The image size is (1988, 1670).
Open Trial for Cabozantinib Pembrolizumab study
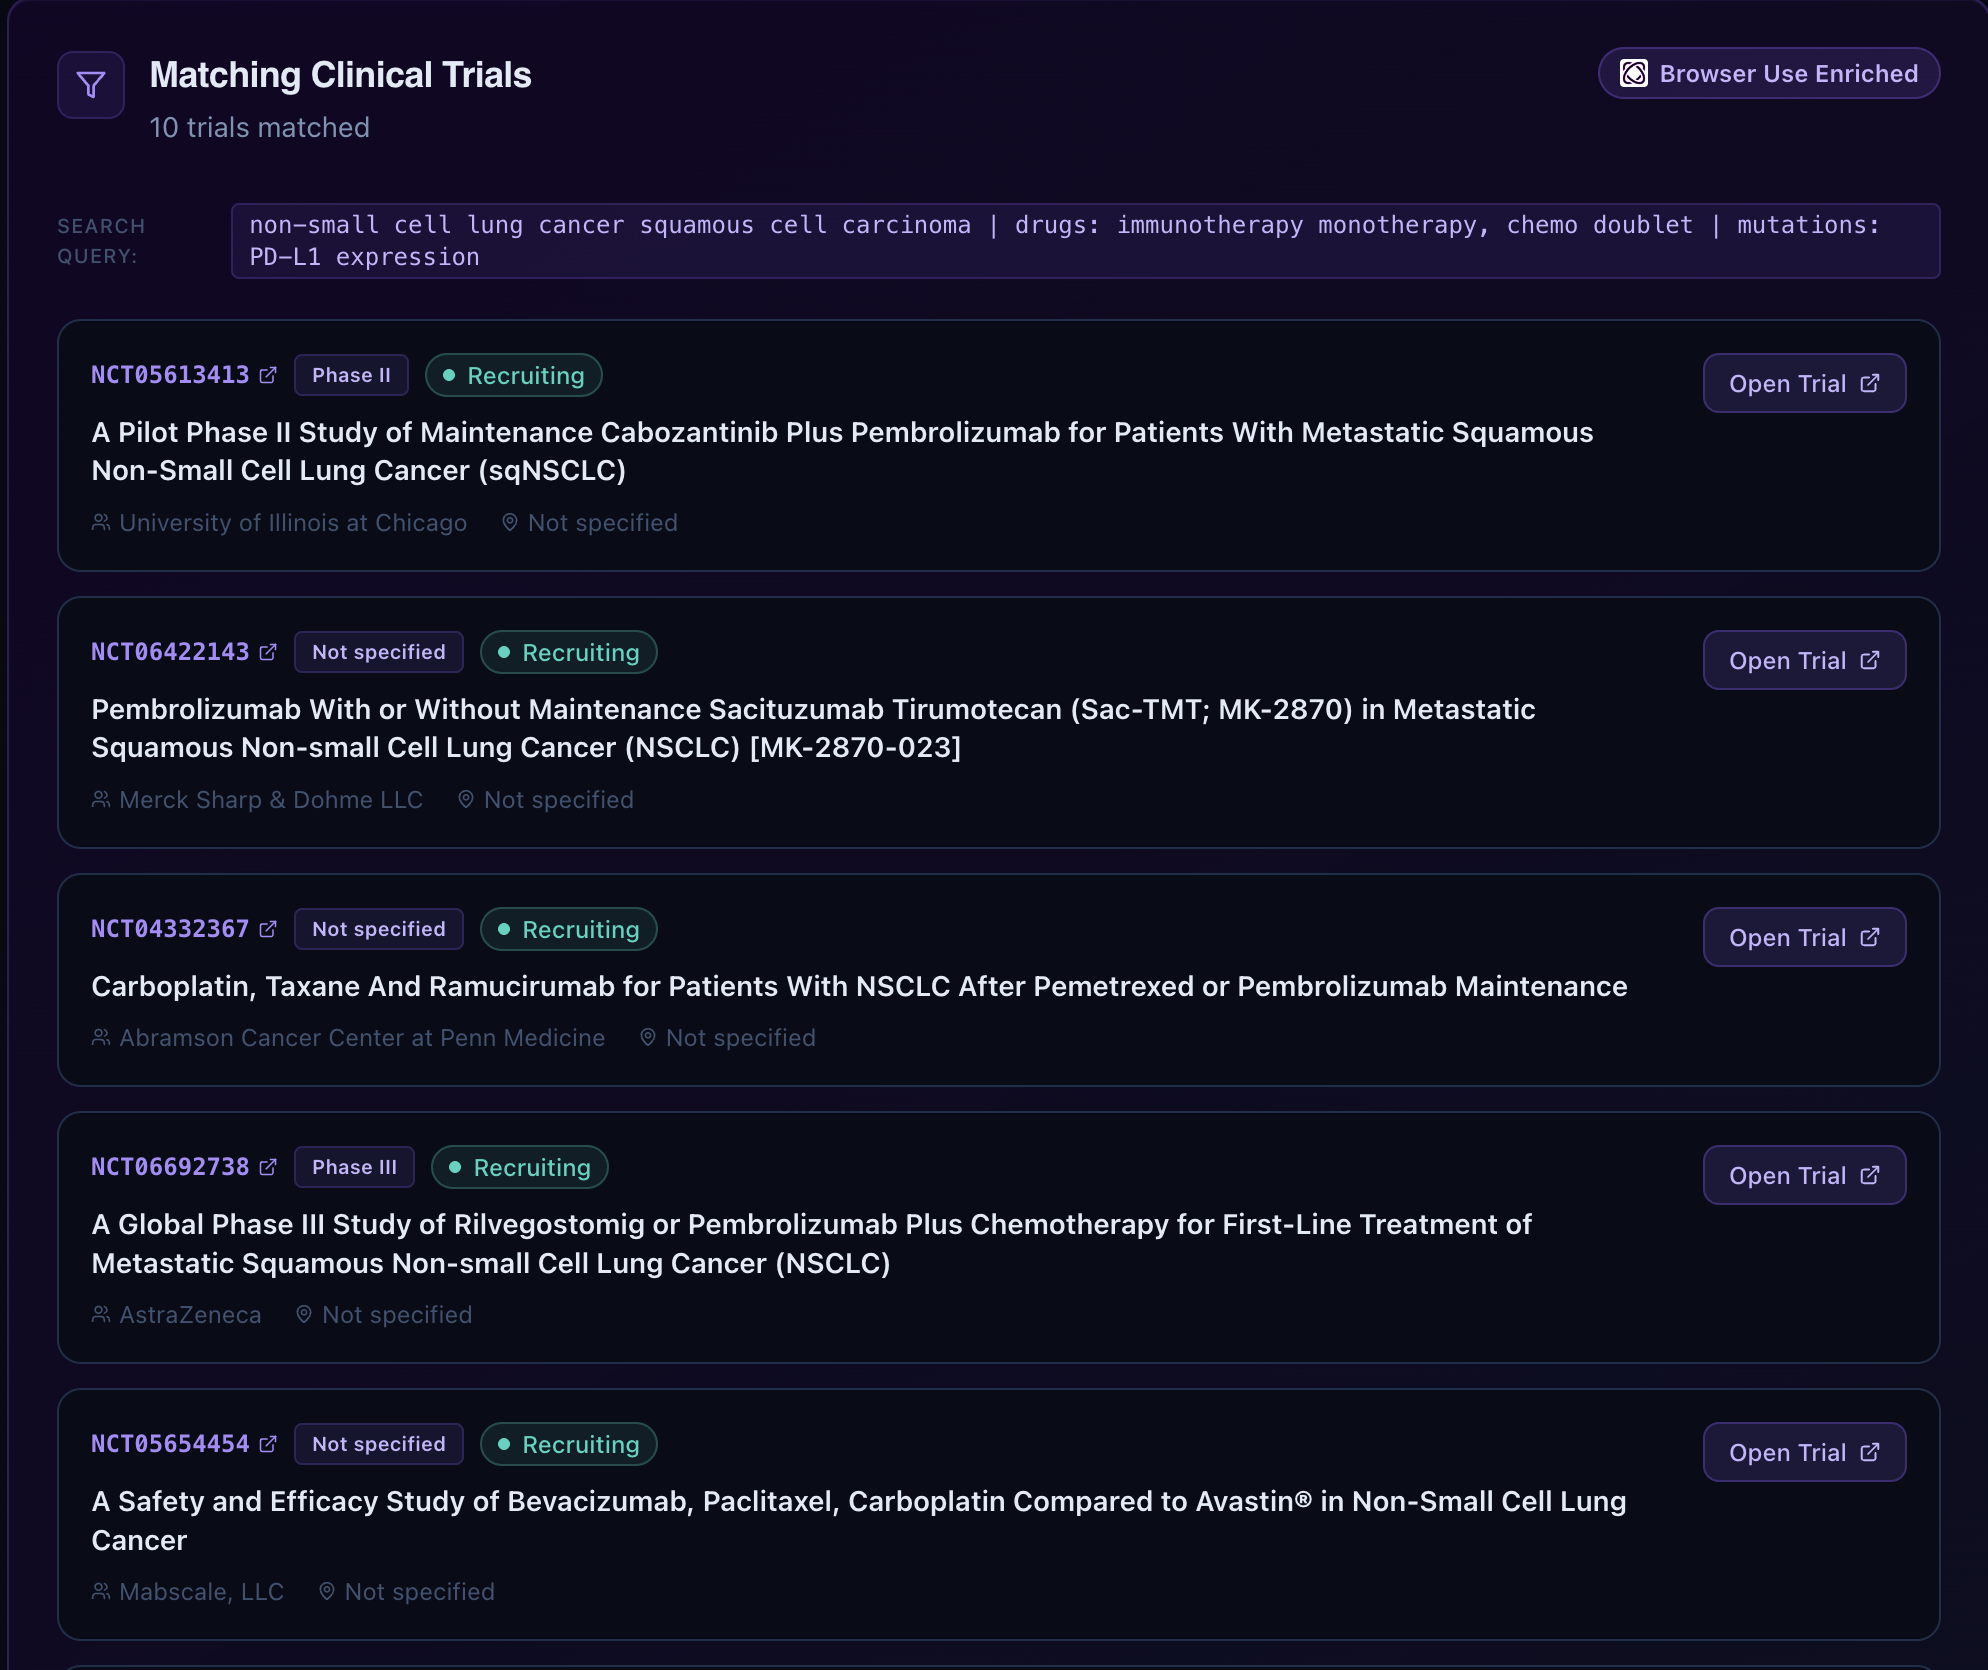[1803, 383]
